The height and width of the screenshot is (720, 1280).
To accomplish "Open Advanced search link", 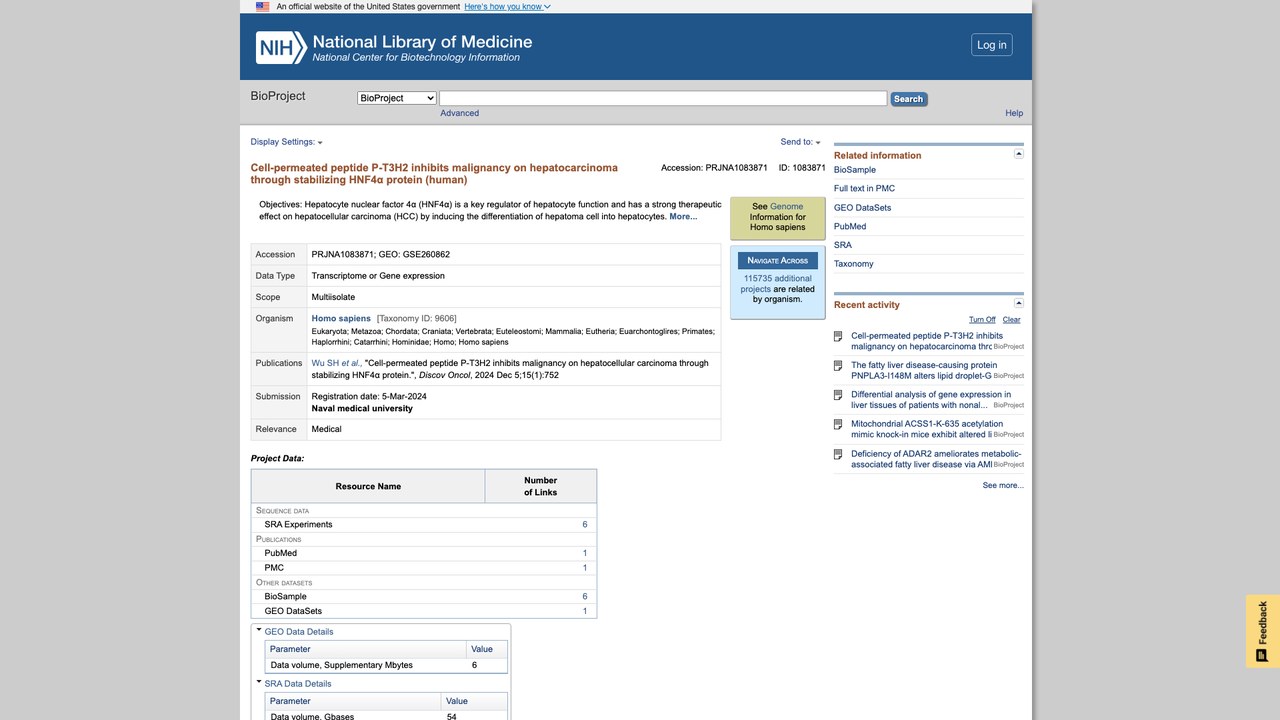I will [x=460, y=113].
